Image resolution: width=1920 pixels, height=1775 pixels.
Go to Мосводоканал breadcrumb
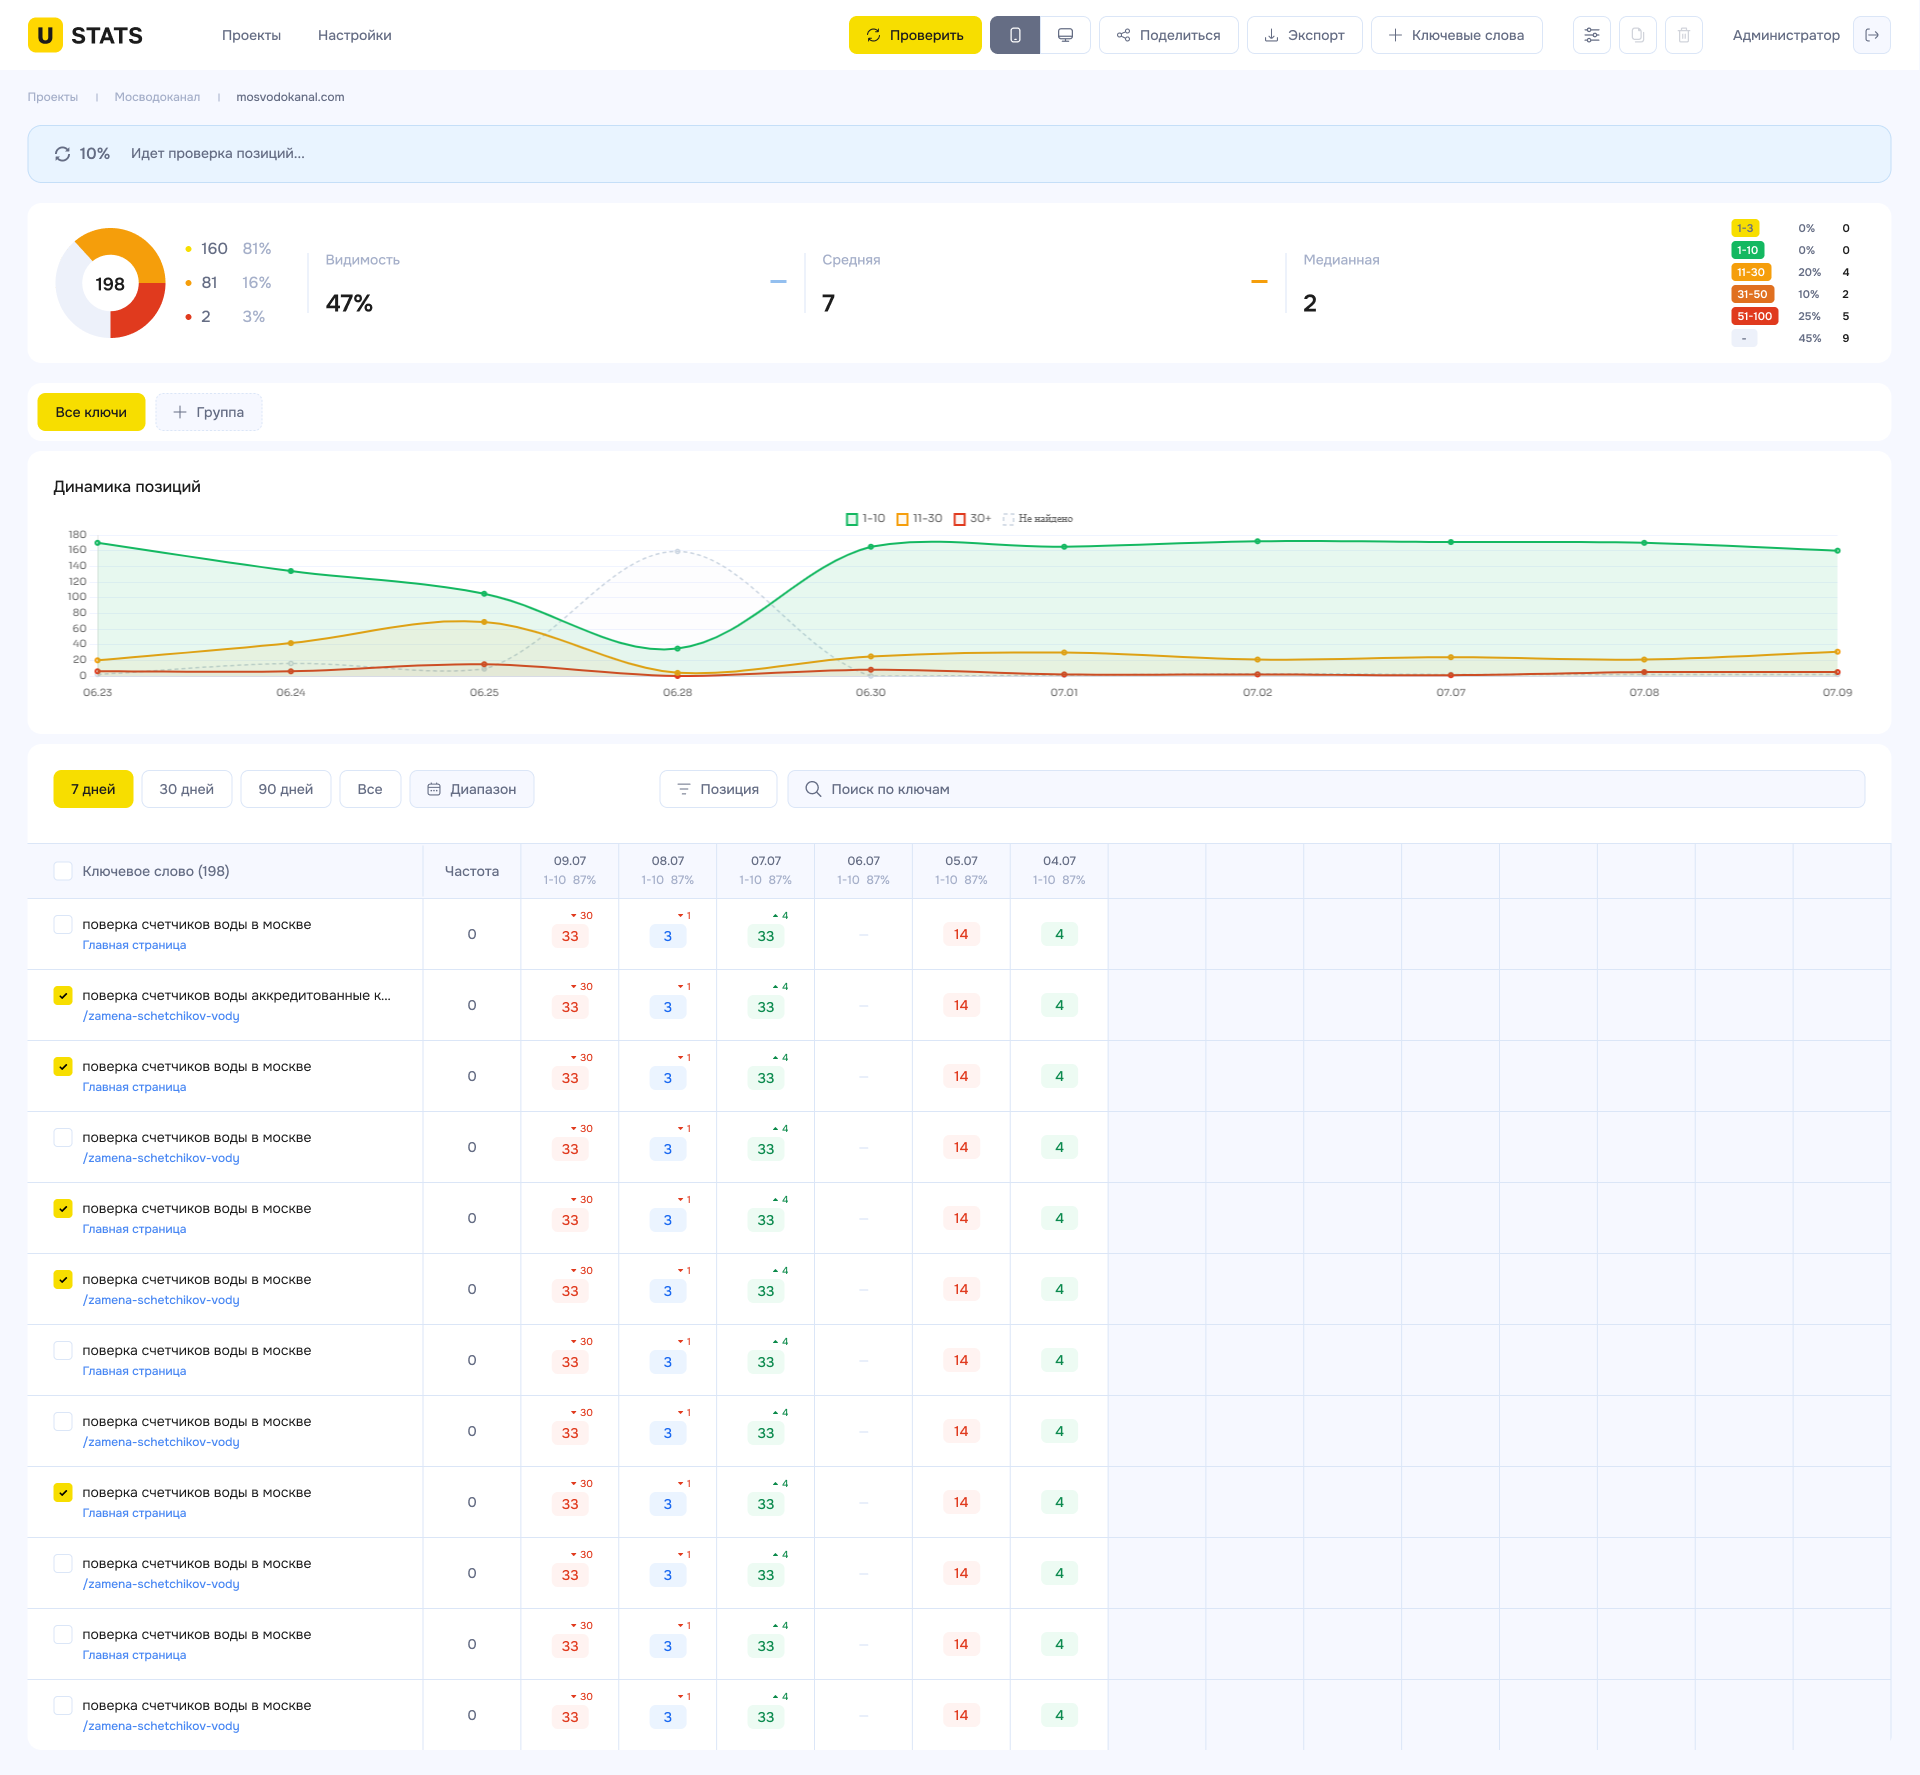(157, 97)
